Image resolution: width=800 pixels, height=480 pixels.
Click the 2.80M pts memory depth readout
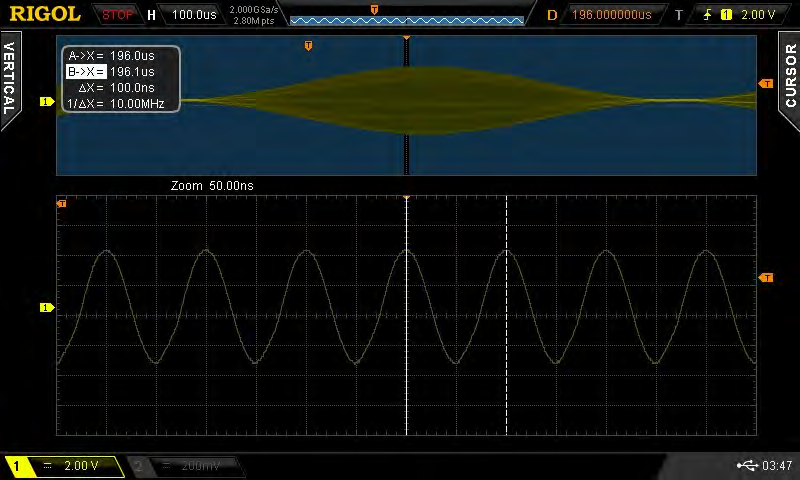[254, 21]
